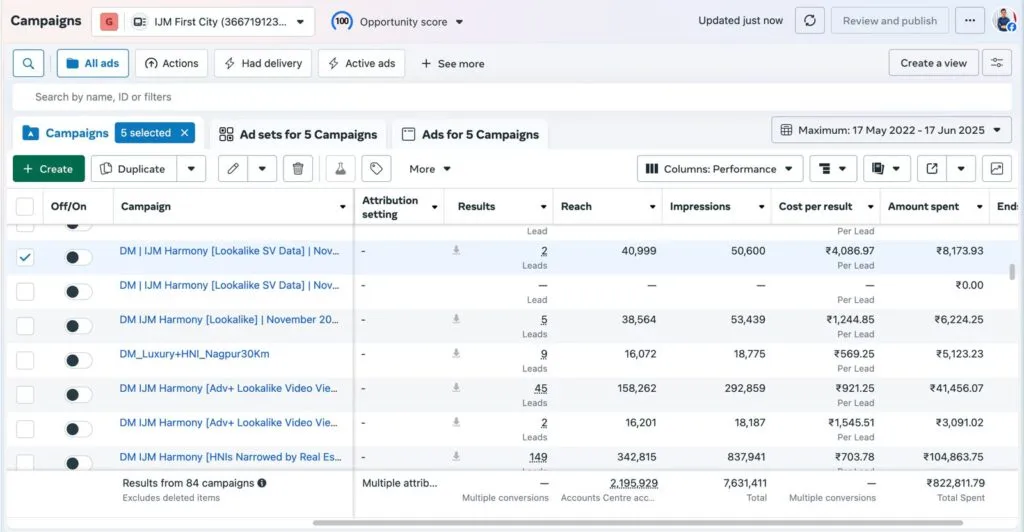Tick the select-all header checkbox
The width and height of the screenshot is (1024, 532).
pyautogui.click(x=25, y=207)
